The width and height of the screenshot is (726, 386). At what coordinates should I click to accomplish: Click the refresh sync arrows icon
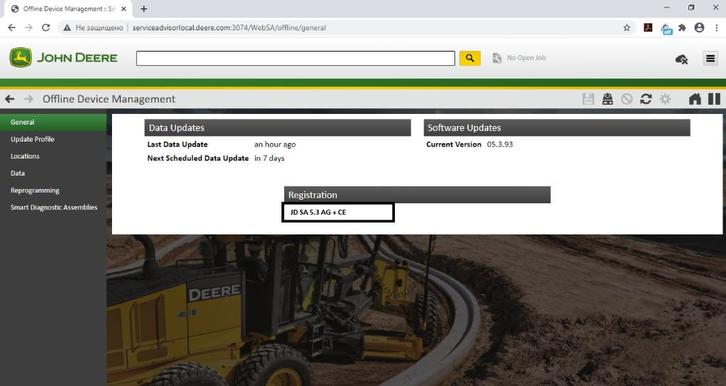tap(646, 99)
